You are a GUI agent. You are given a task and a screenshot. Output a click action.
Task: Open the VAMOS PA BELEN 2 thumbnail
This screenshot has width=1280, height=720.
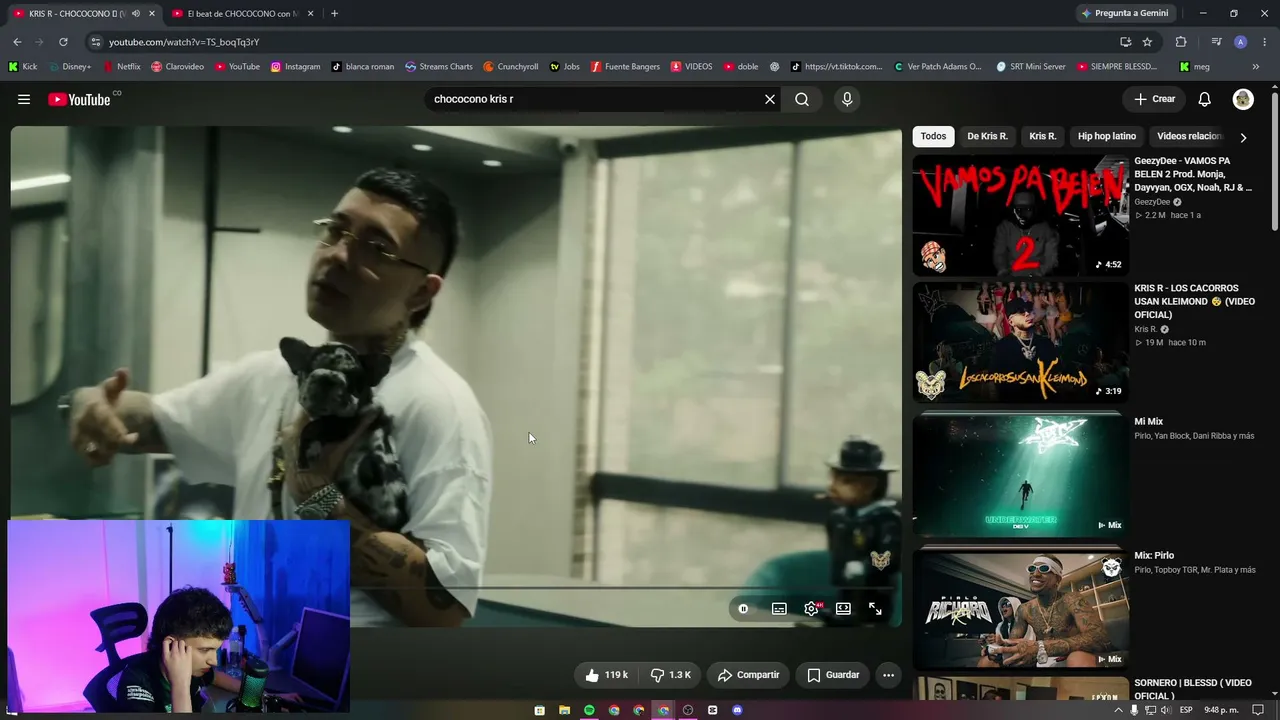(1020, 215)
